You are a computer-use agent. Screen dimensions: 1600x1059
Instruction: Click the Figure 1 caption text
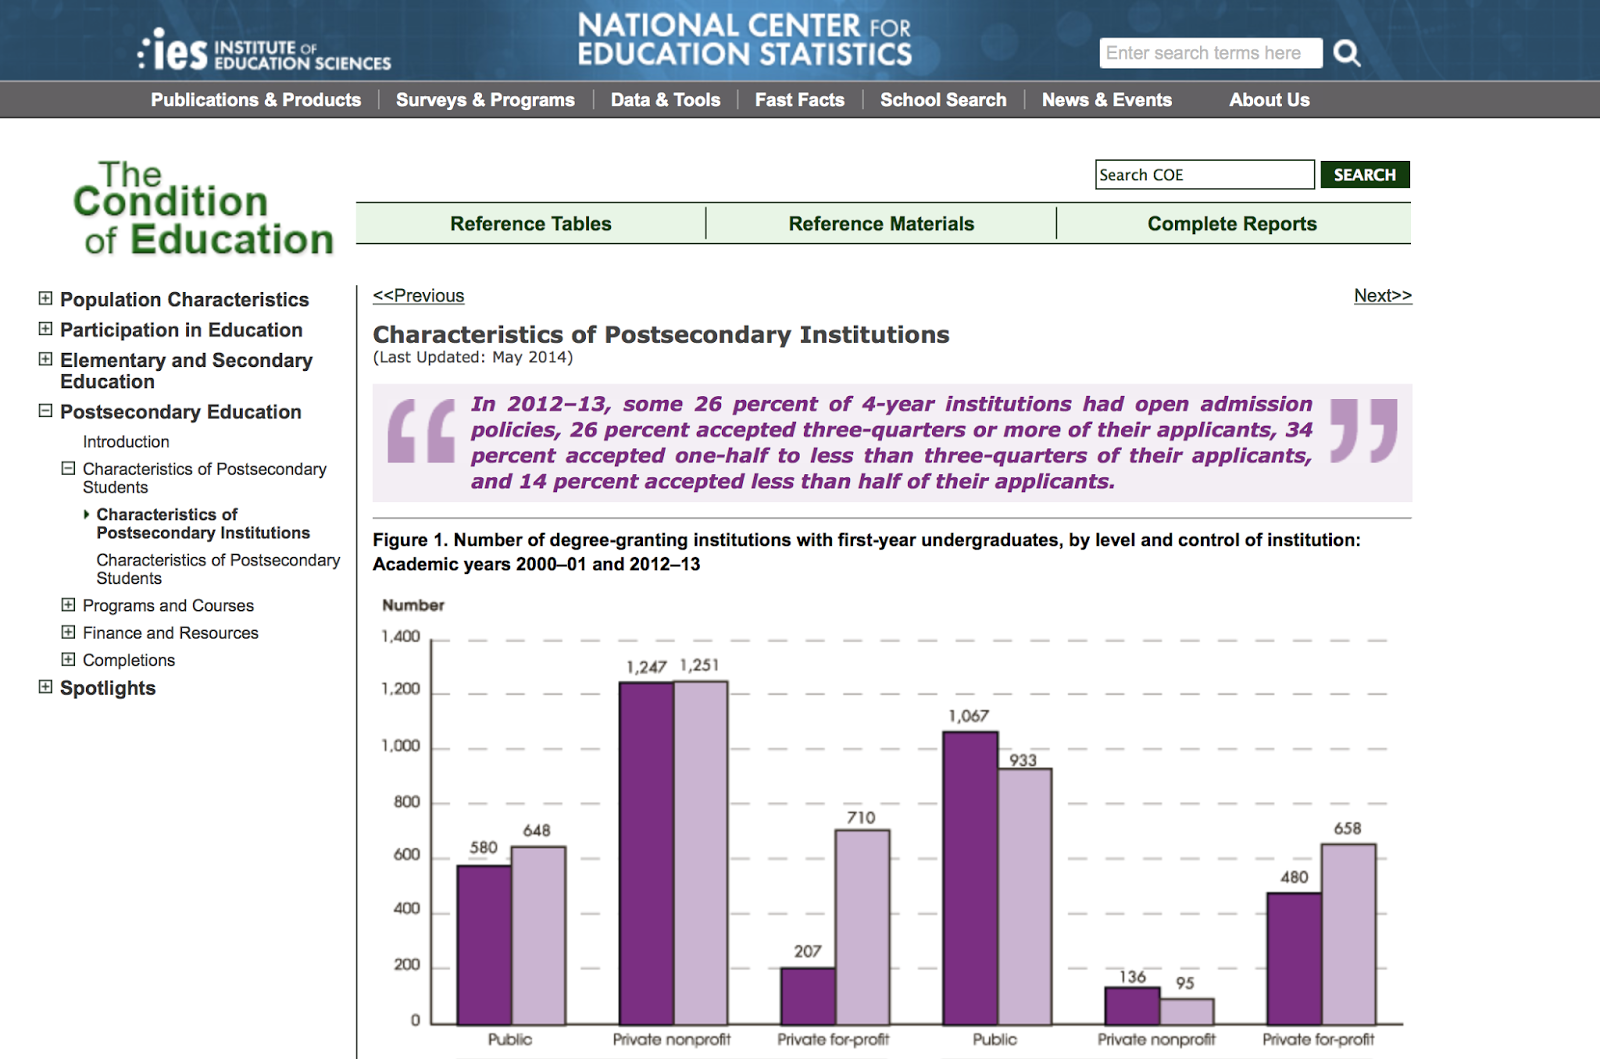(x=867, y=552)
